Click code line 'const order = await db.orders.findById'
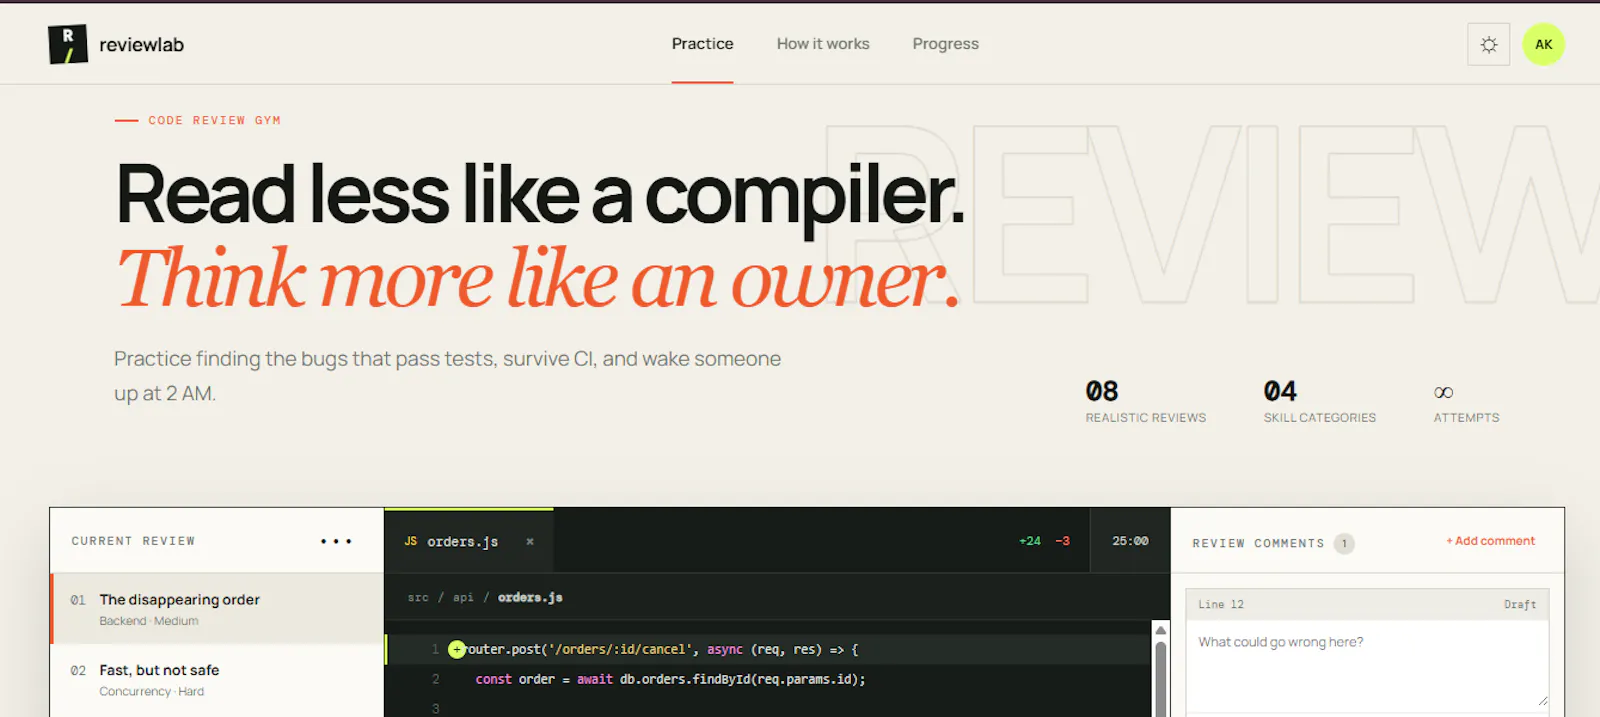Image resolution: width=1600 pixels, height=717 pixels. click(670, 679)
